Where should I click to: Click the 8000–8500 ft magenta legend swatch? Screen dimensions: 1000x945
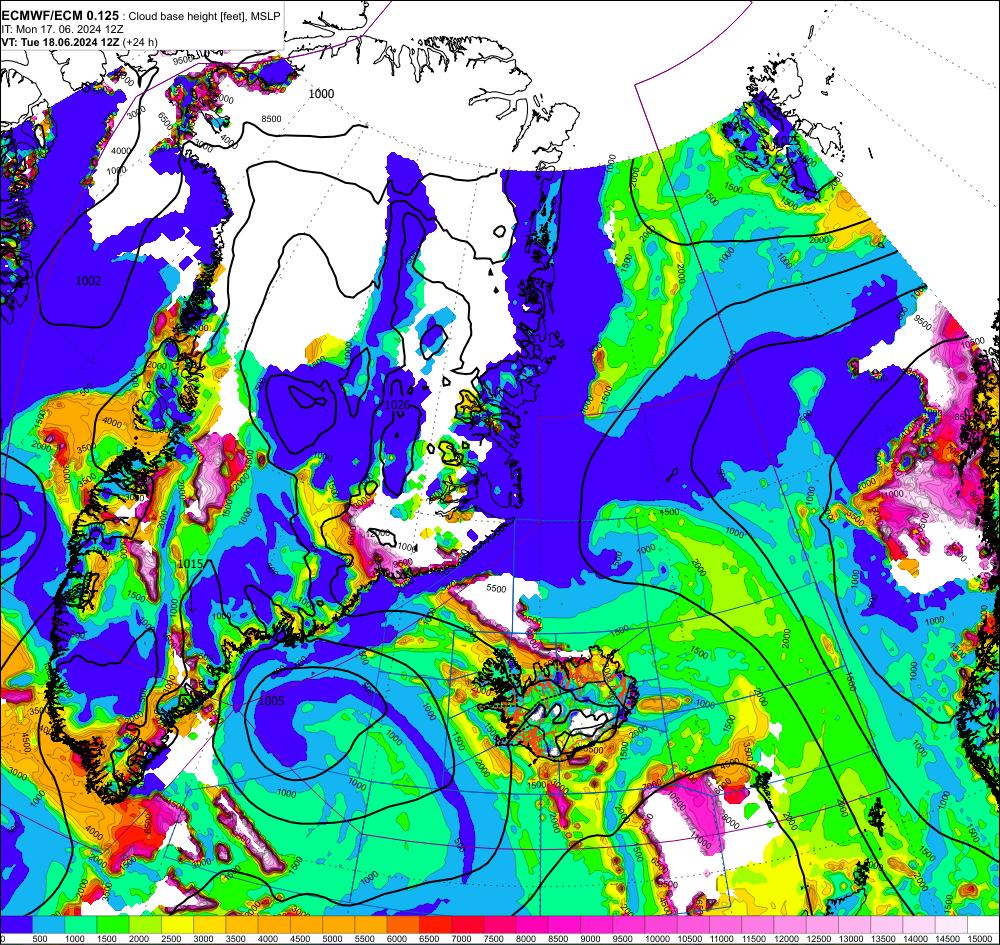(x=533, y=925)
